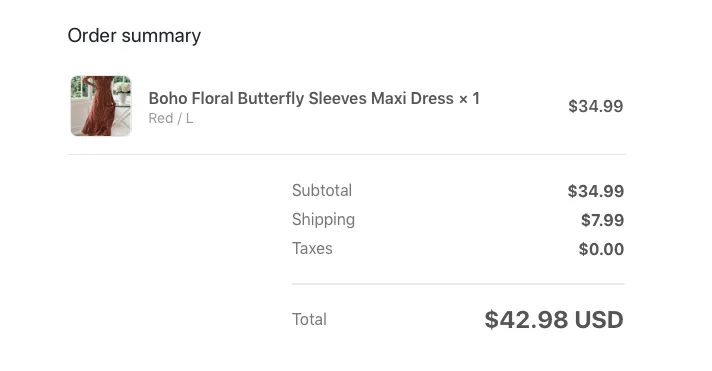Open the Boho Floral Butterfly Sleeves Maxi Dress title
712x371 pixels.
pos(301,99)
